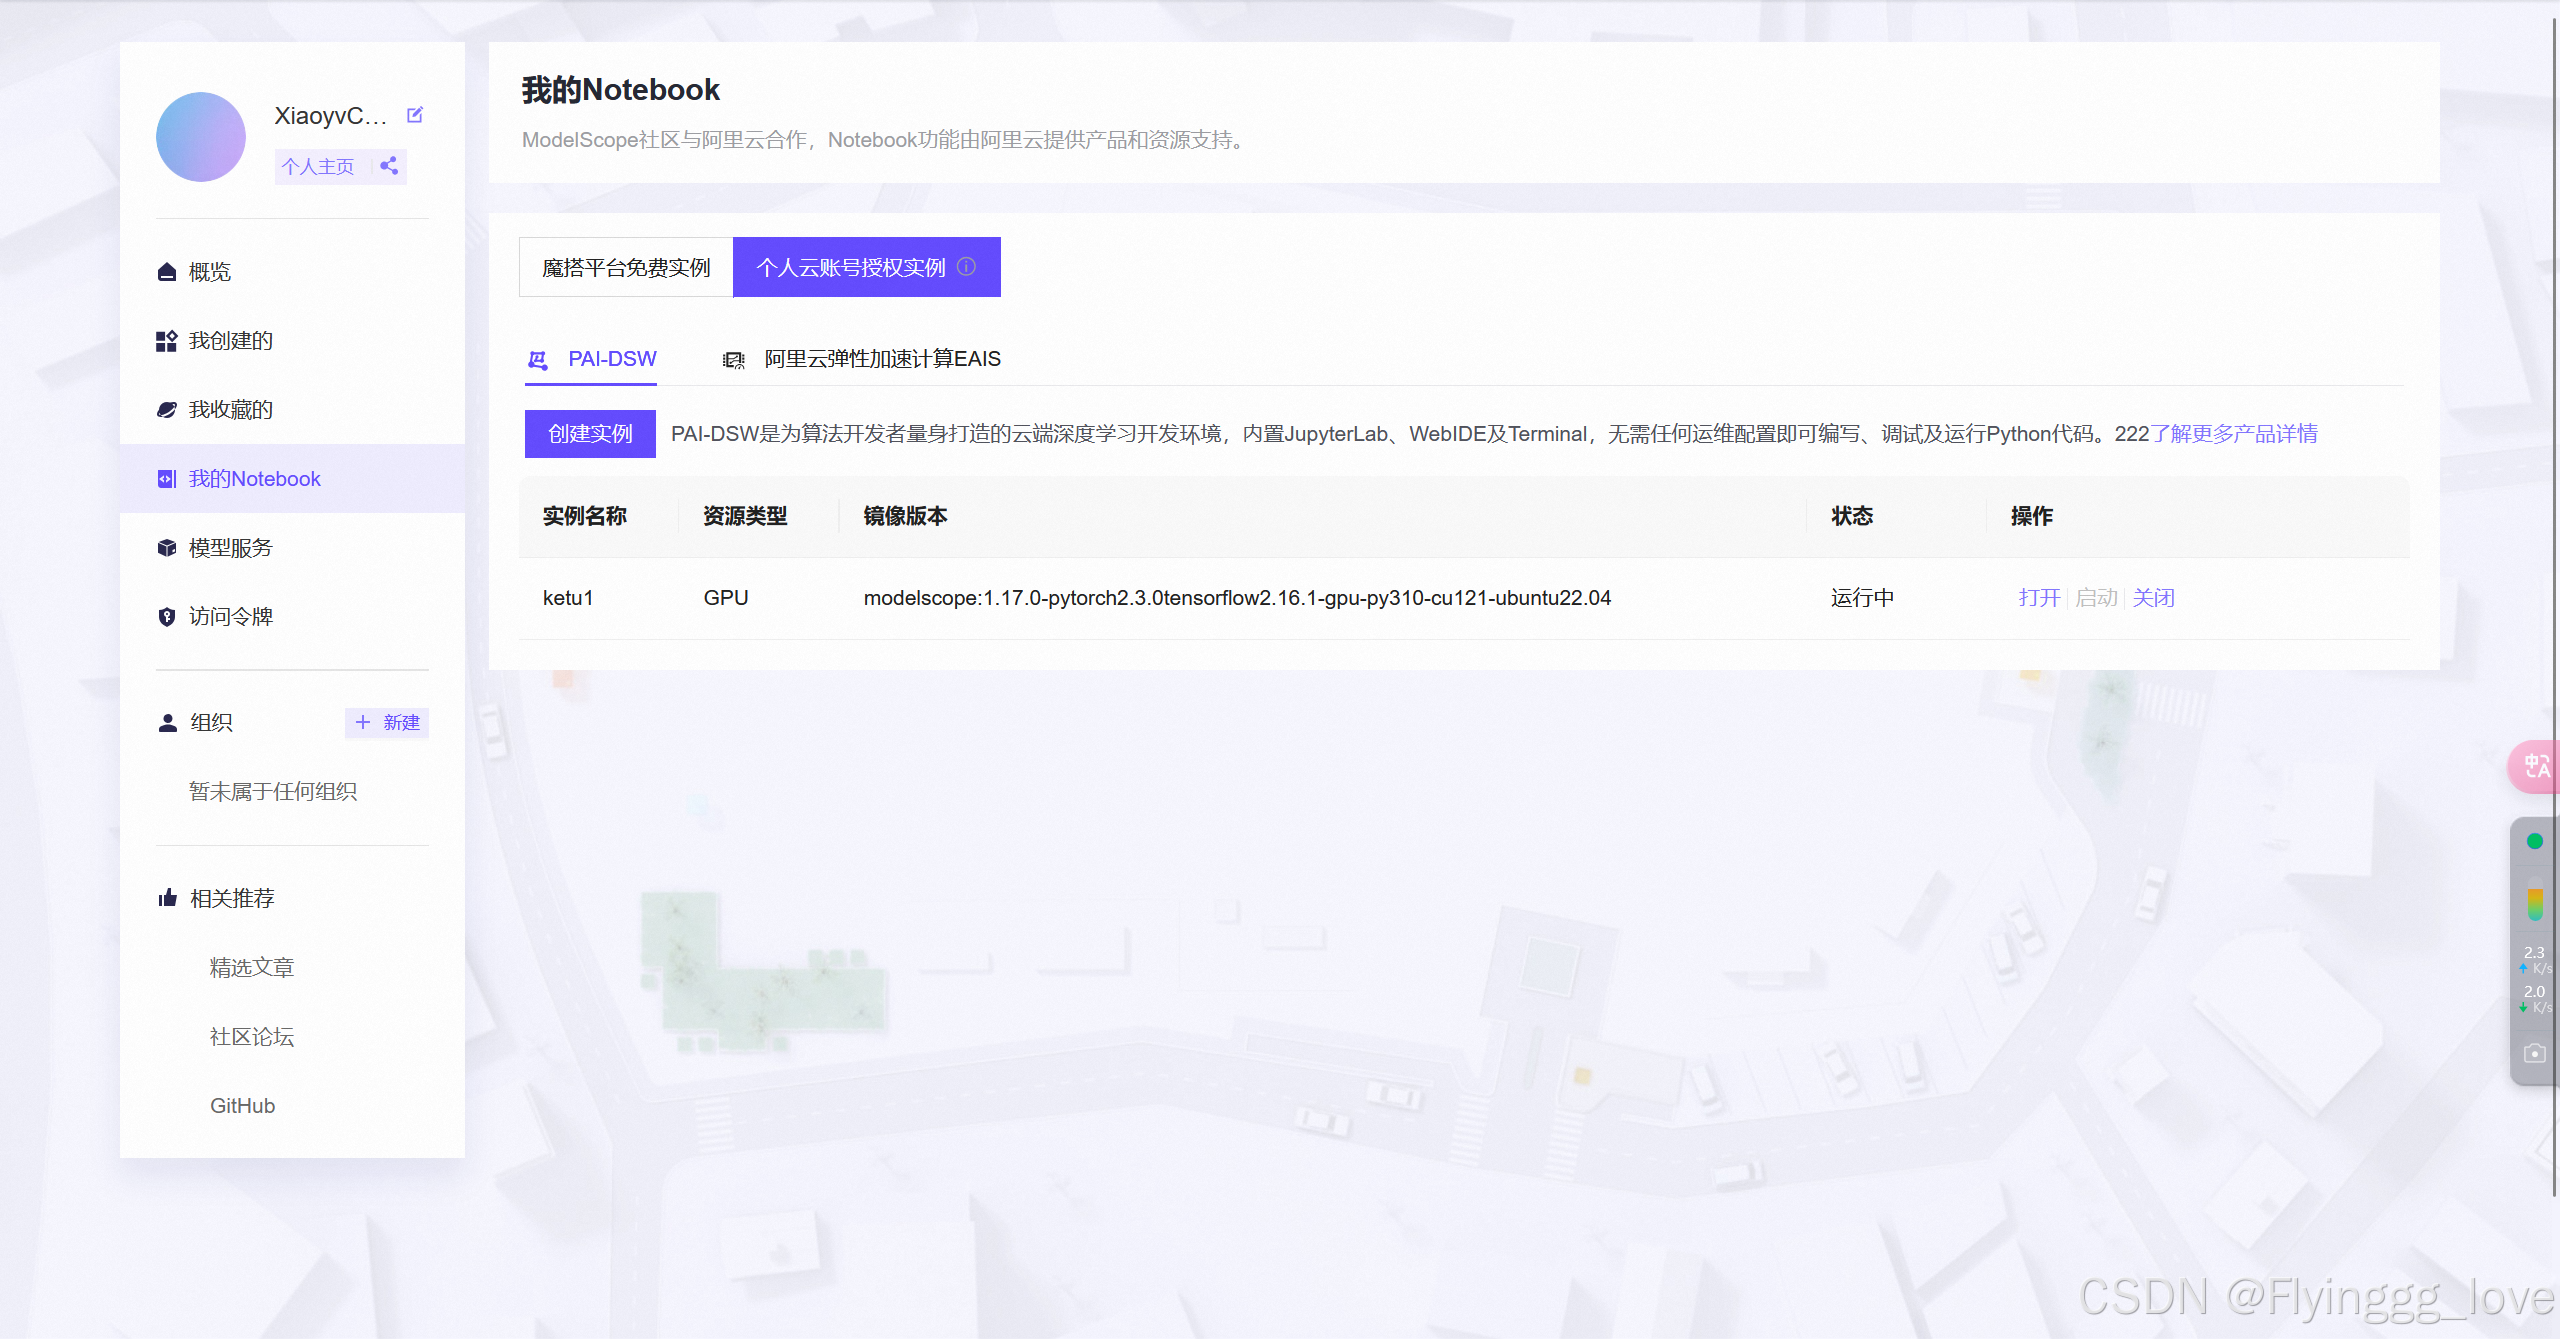Click 启动 for the ketu1 instance
The image size is (2560, 1339).
2096,598
